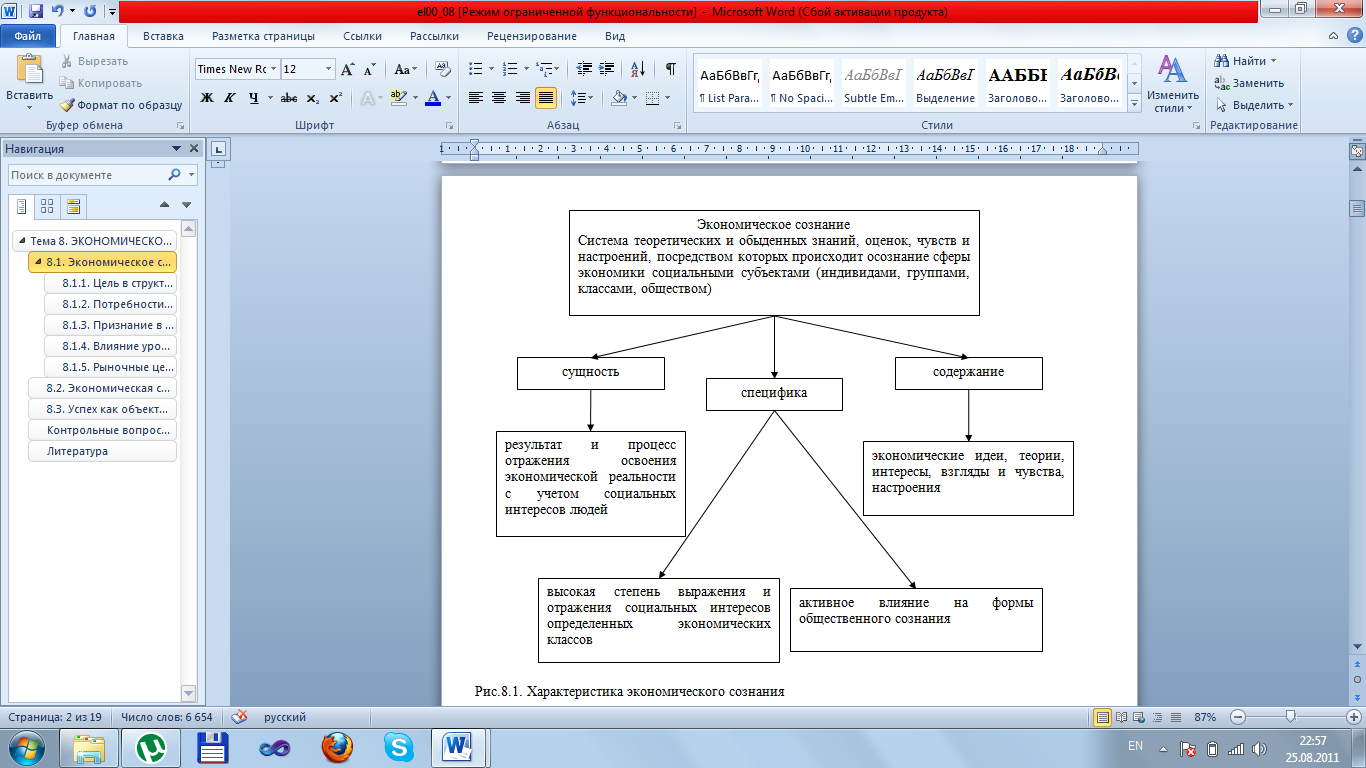
Task: Click the Undo icon in quick access toolbar
Action: (x=59, y=12)
